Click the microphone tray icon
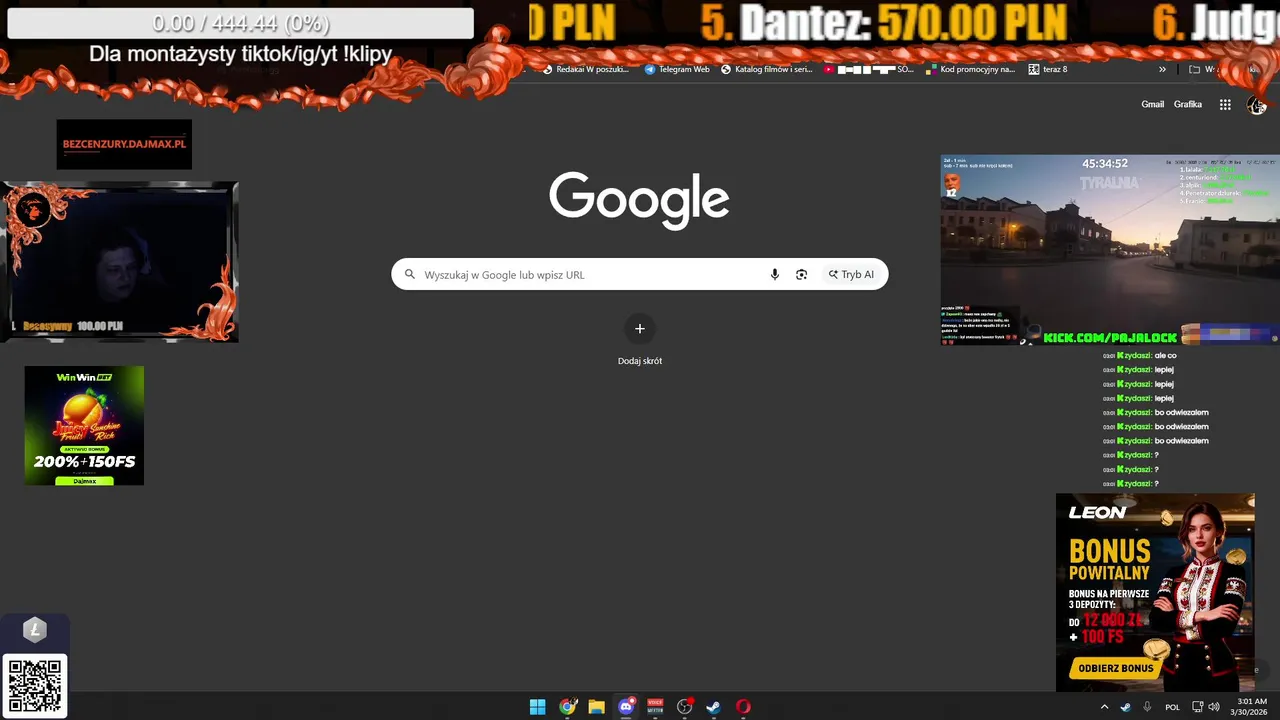 click(x=1147, y=707)
